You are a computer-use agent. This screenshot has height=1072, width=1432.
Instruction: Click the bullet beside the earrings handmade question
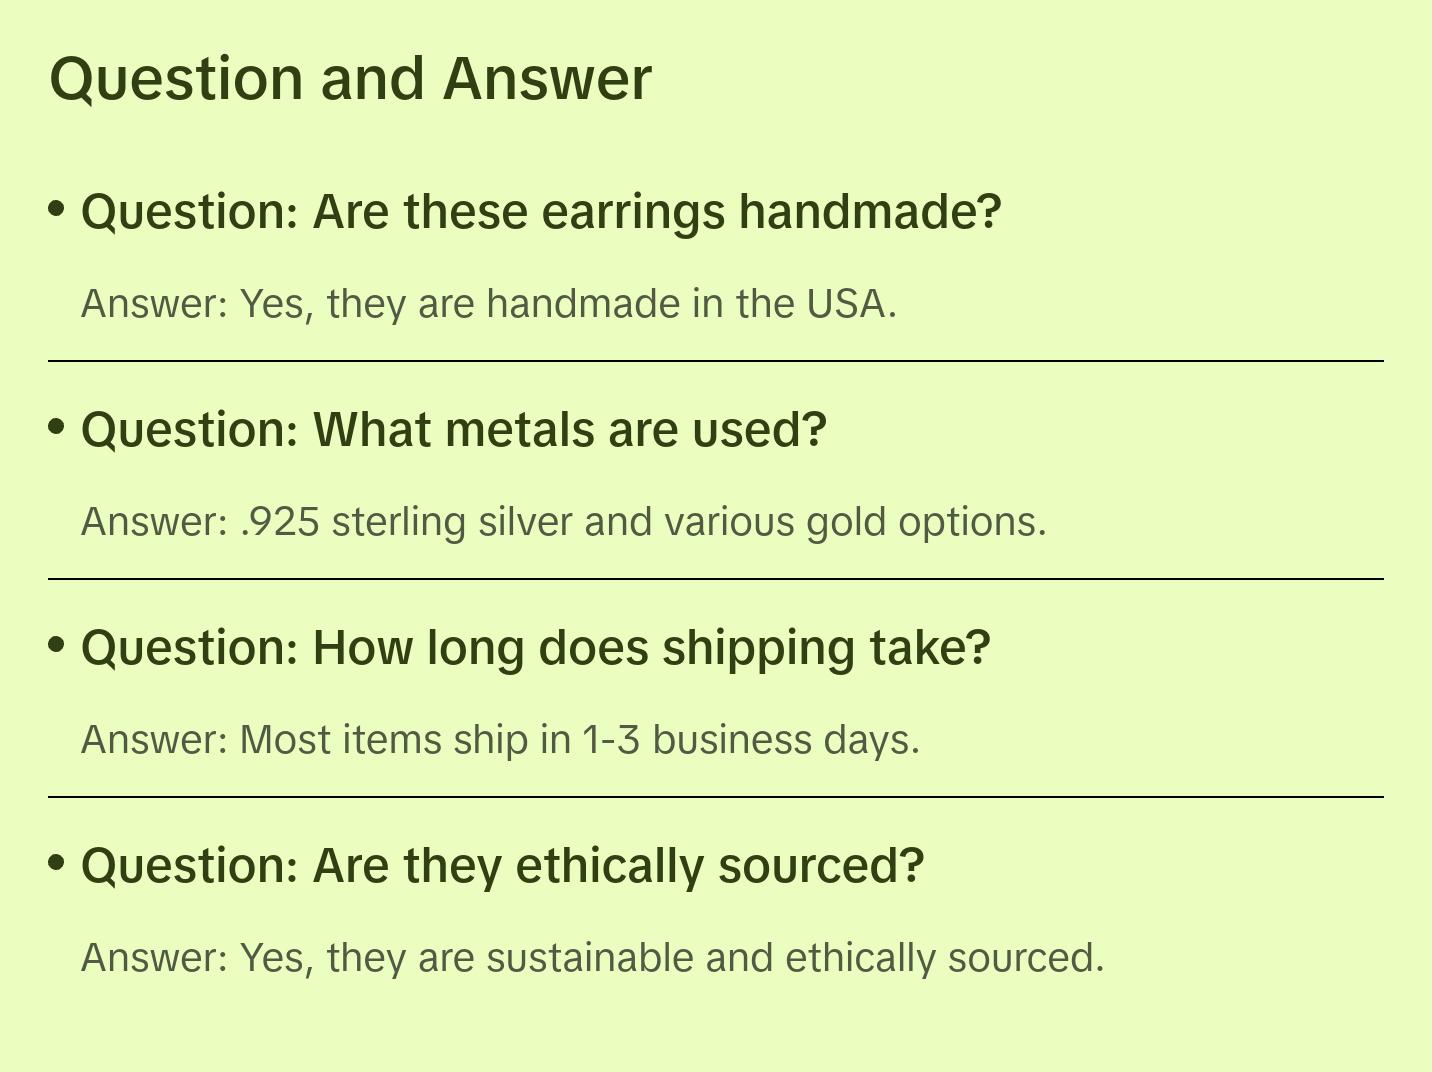click(x=57, y=209)
